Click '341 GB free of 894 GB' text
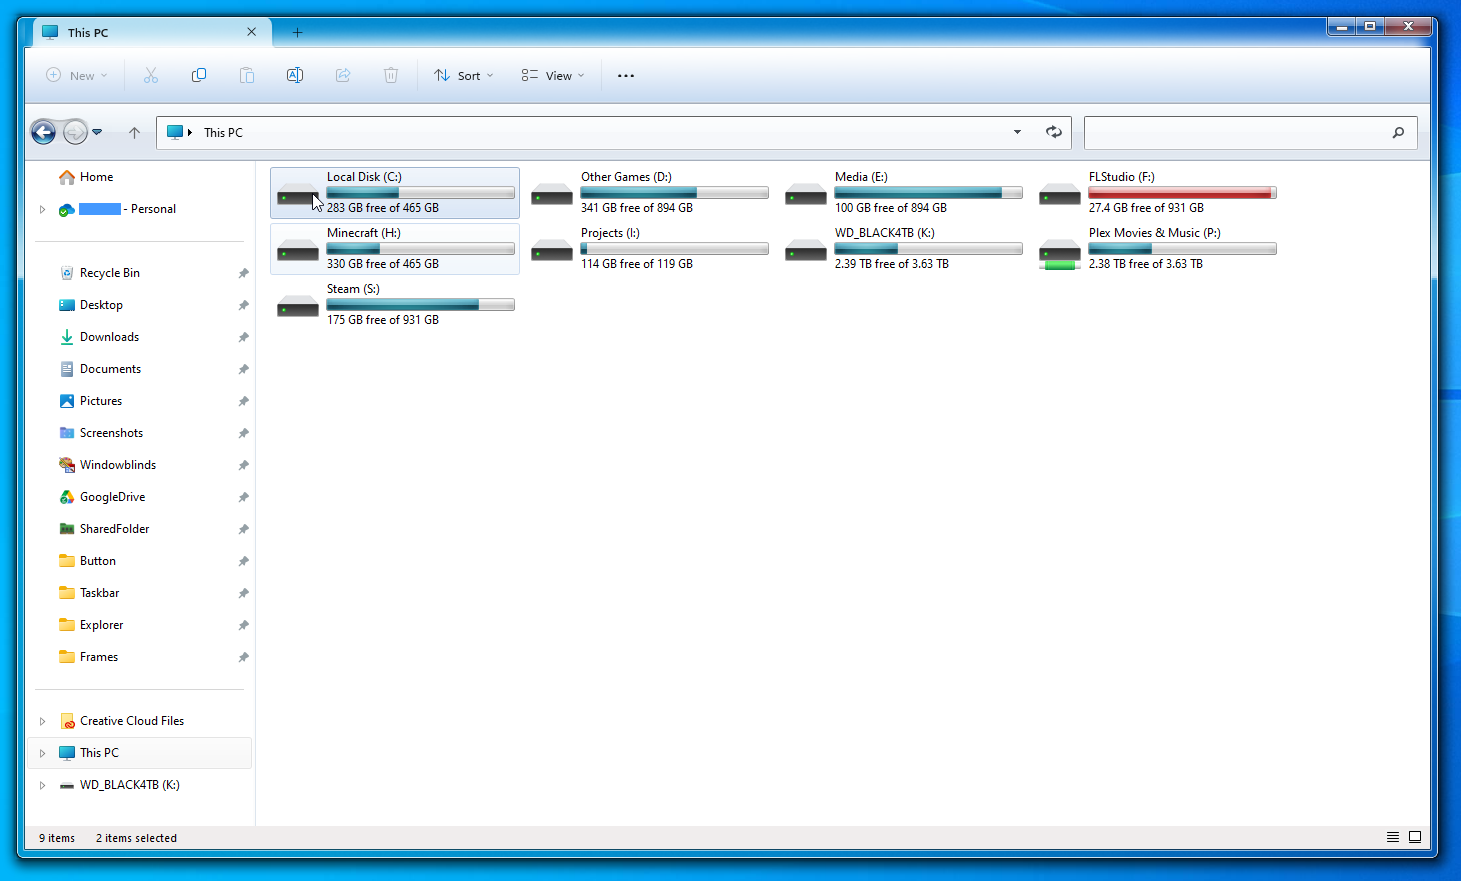 (637, 208)
